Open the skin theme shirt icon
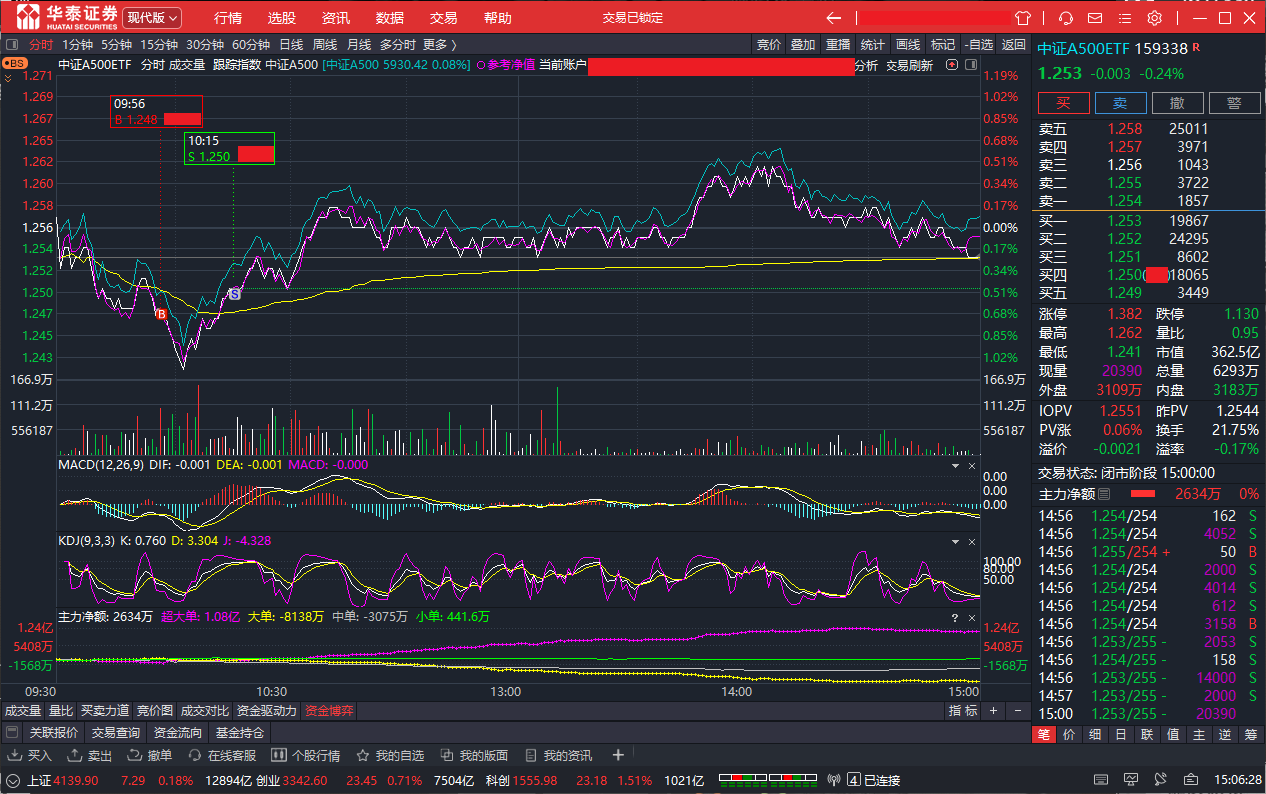 tap(1022, 18)
